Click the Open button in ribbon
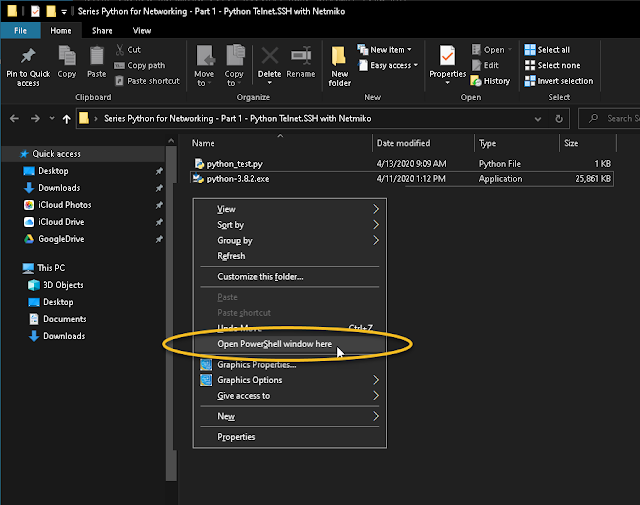 point(491,50)
